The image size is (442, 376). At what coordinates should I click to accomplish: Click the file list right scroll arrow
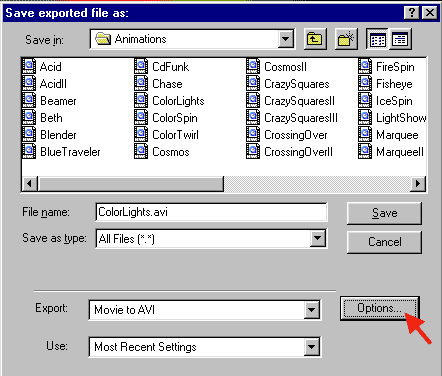[x=418, y=183]
